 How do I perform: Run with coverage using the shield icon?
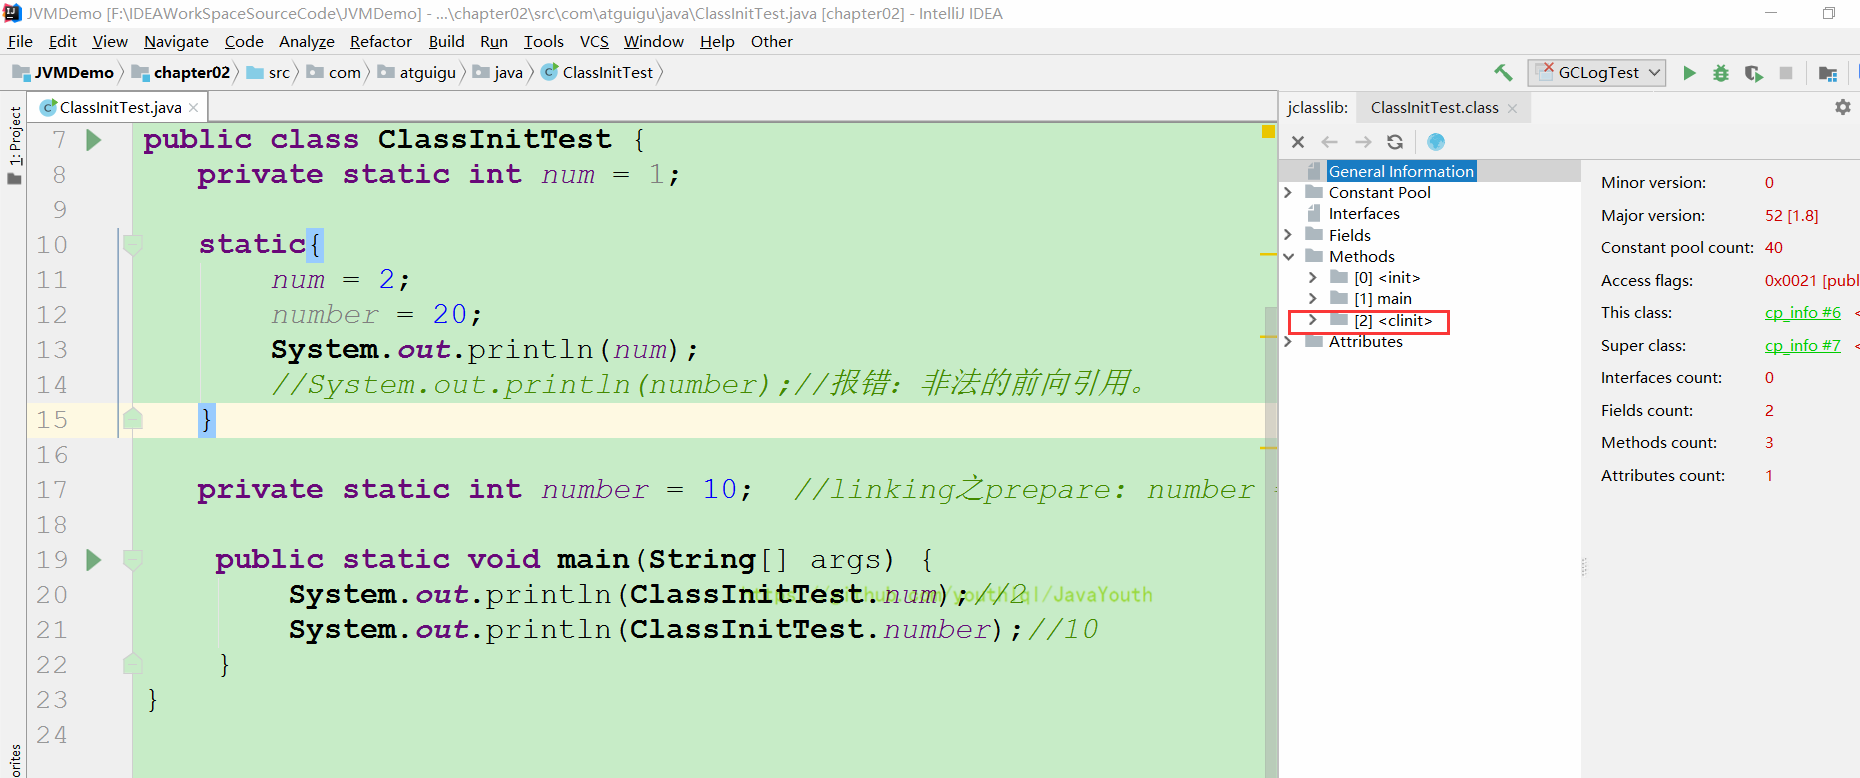1753,73
